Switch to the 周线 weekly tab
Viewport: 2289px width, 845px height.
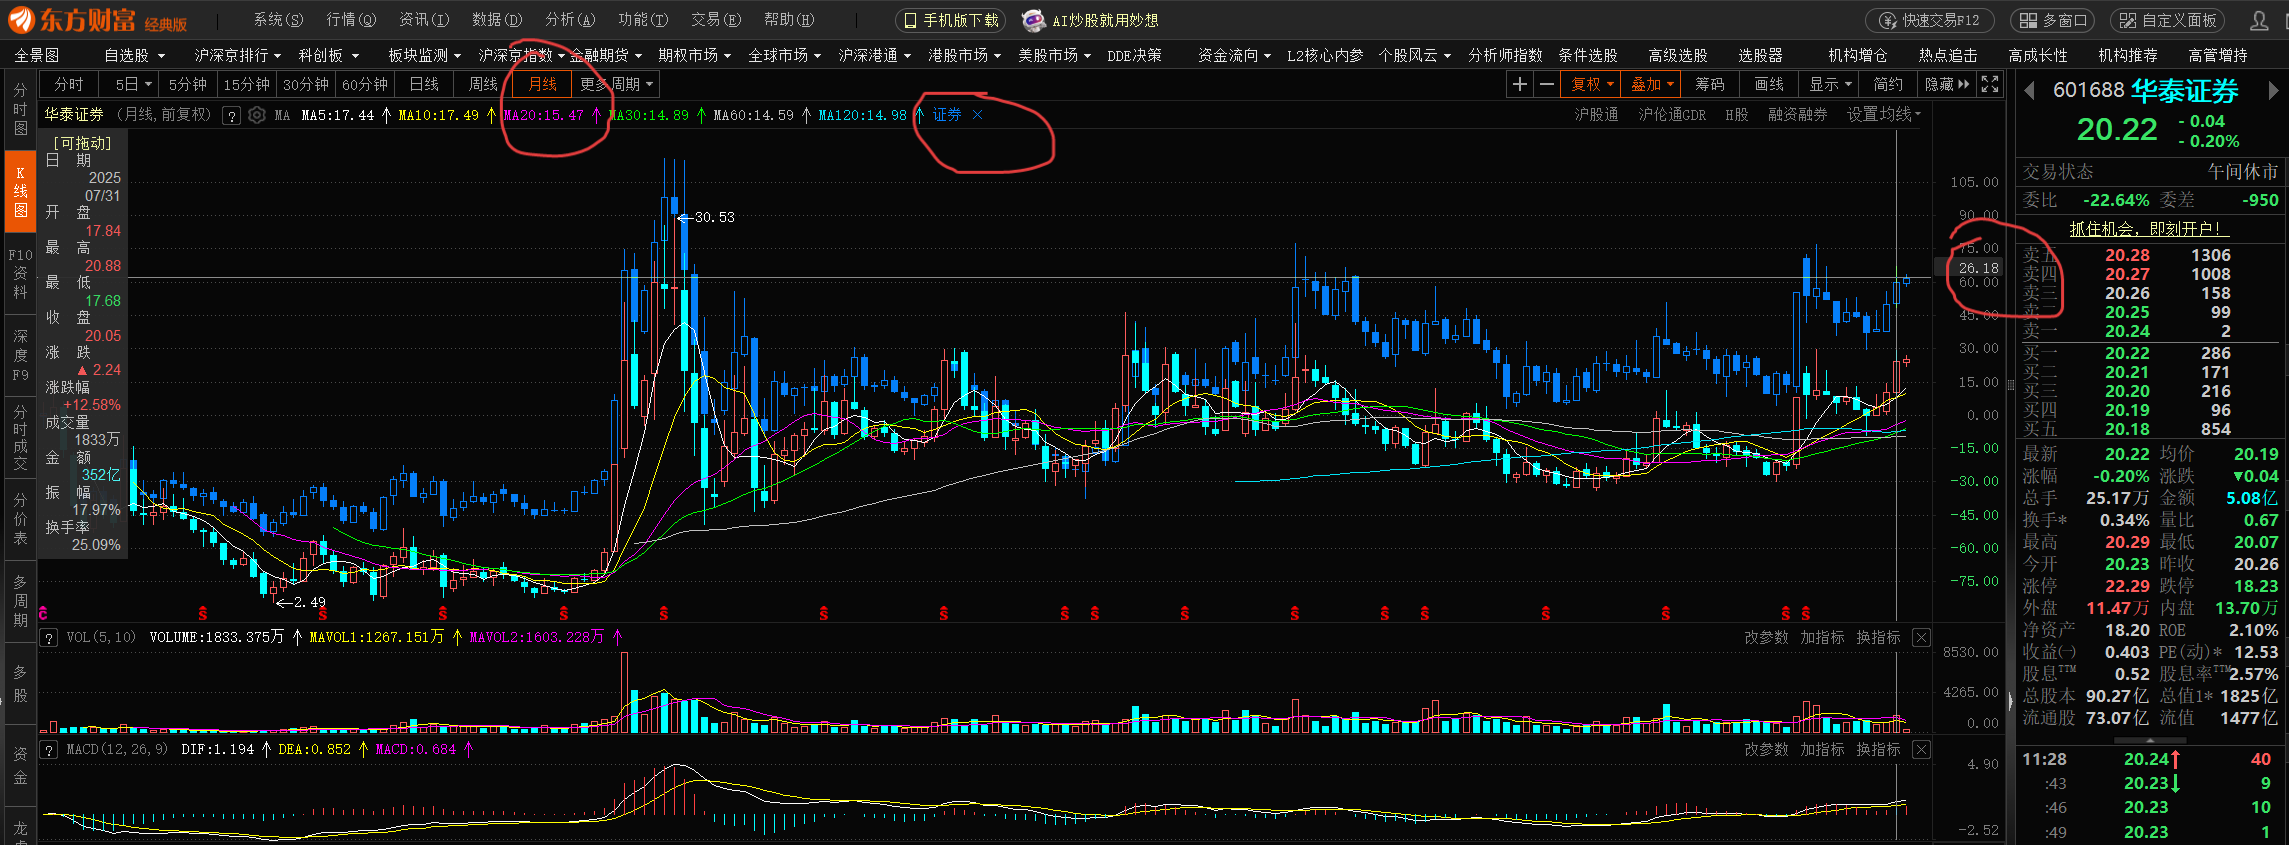(x=483, y=85)
